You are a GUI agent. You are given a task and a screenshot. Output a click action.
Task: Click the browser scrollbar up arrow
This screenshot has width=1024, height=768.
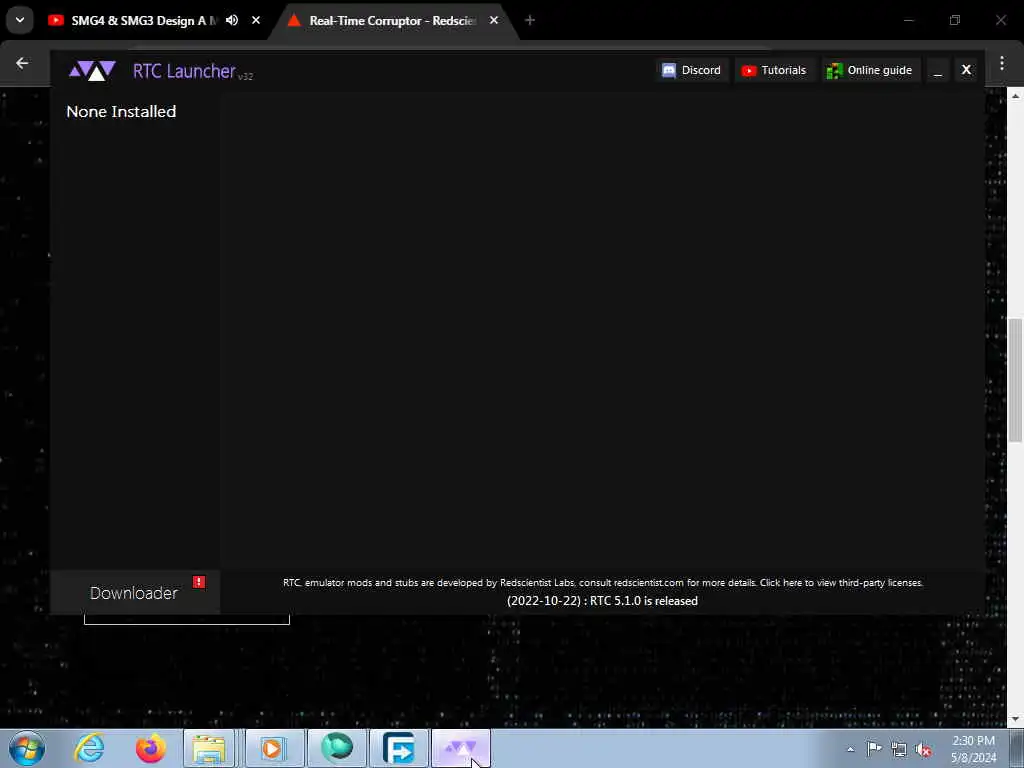pos(1015,95)
